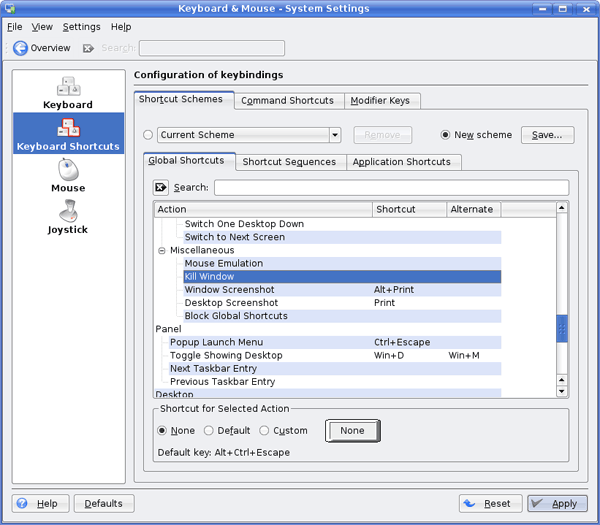Viewport: 600px width, 525px height.
Task: Select the Current Scheme radio button
Action: [x=148, y=135]
